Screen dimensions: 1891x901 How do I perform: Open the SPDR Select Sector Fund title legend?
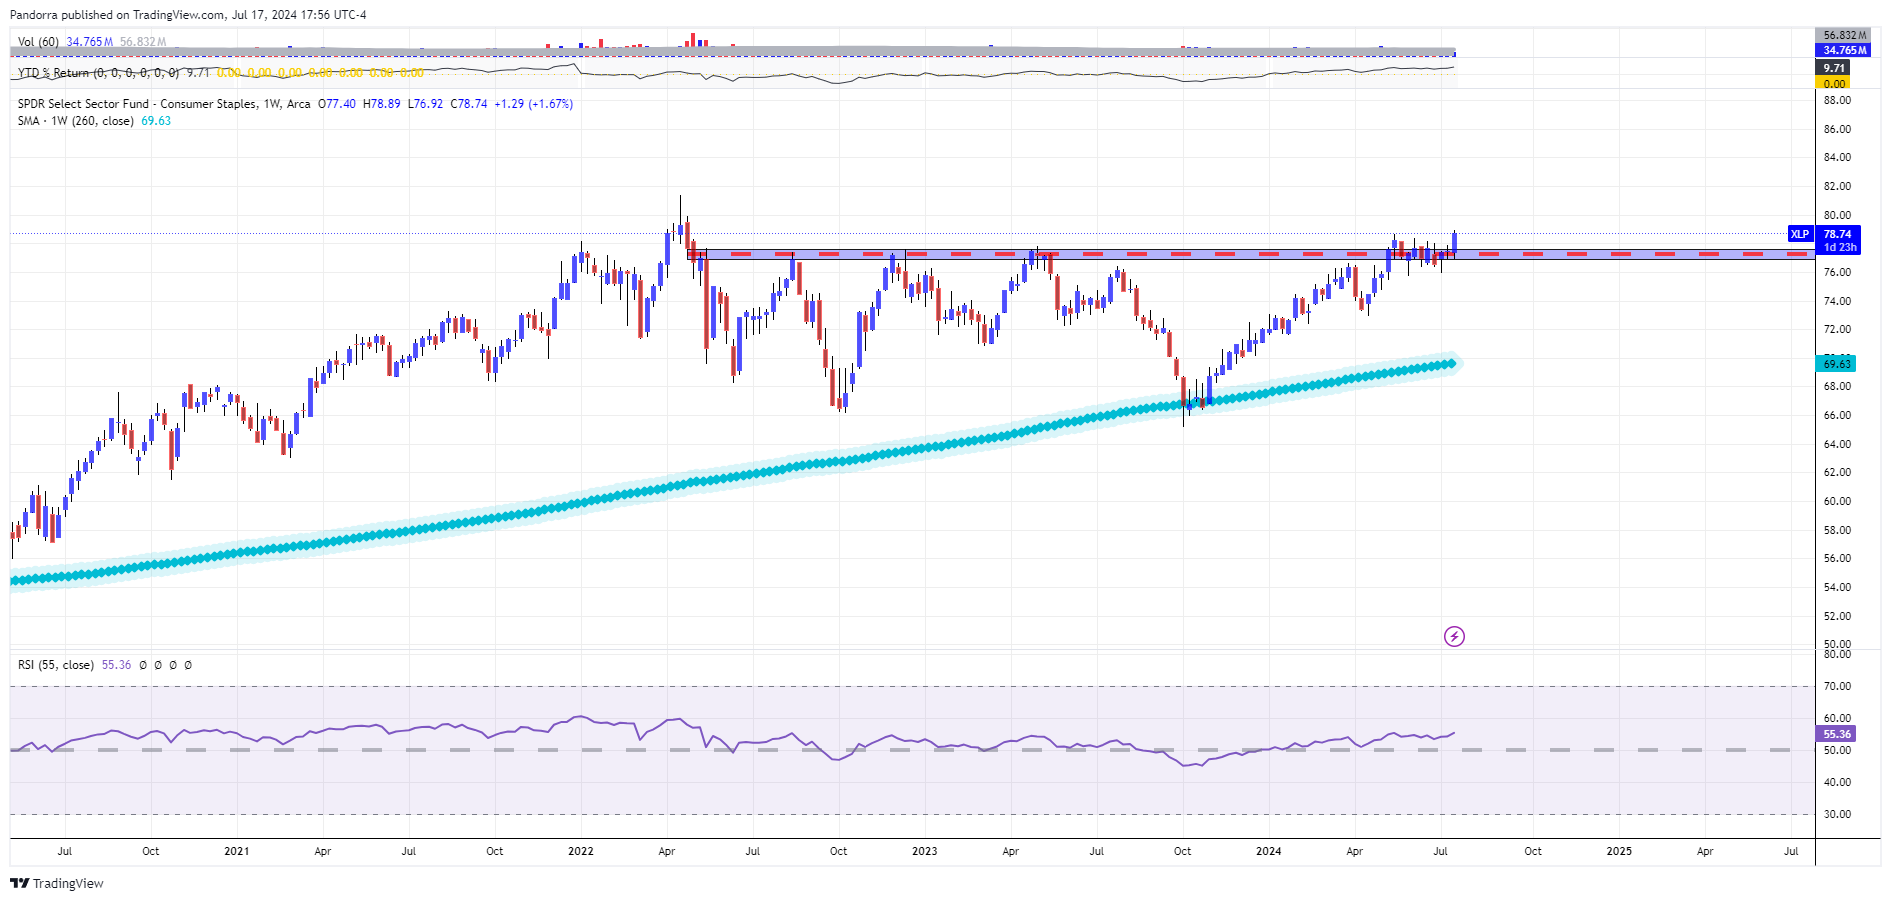pos(164,104)
